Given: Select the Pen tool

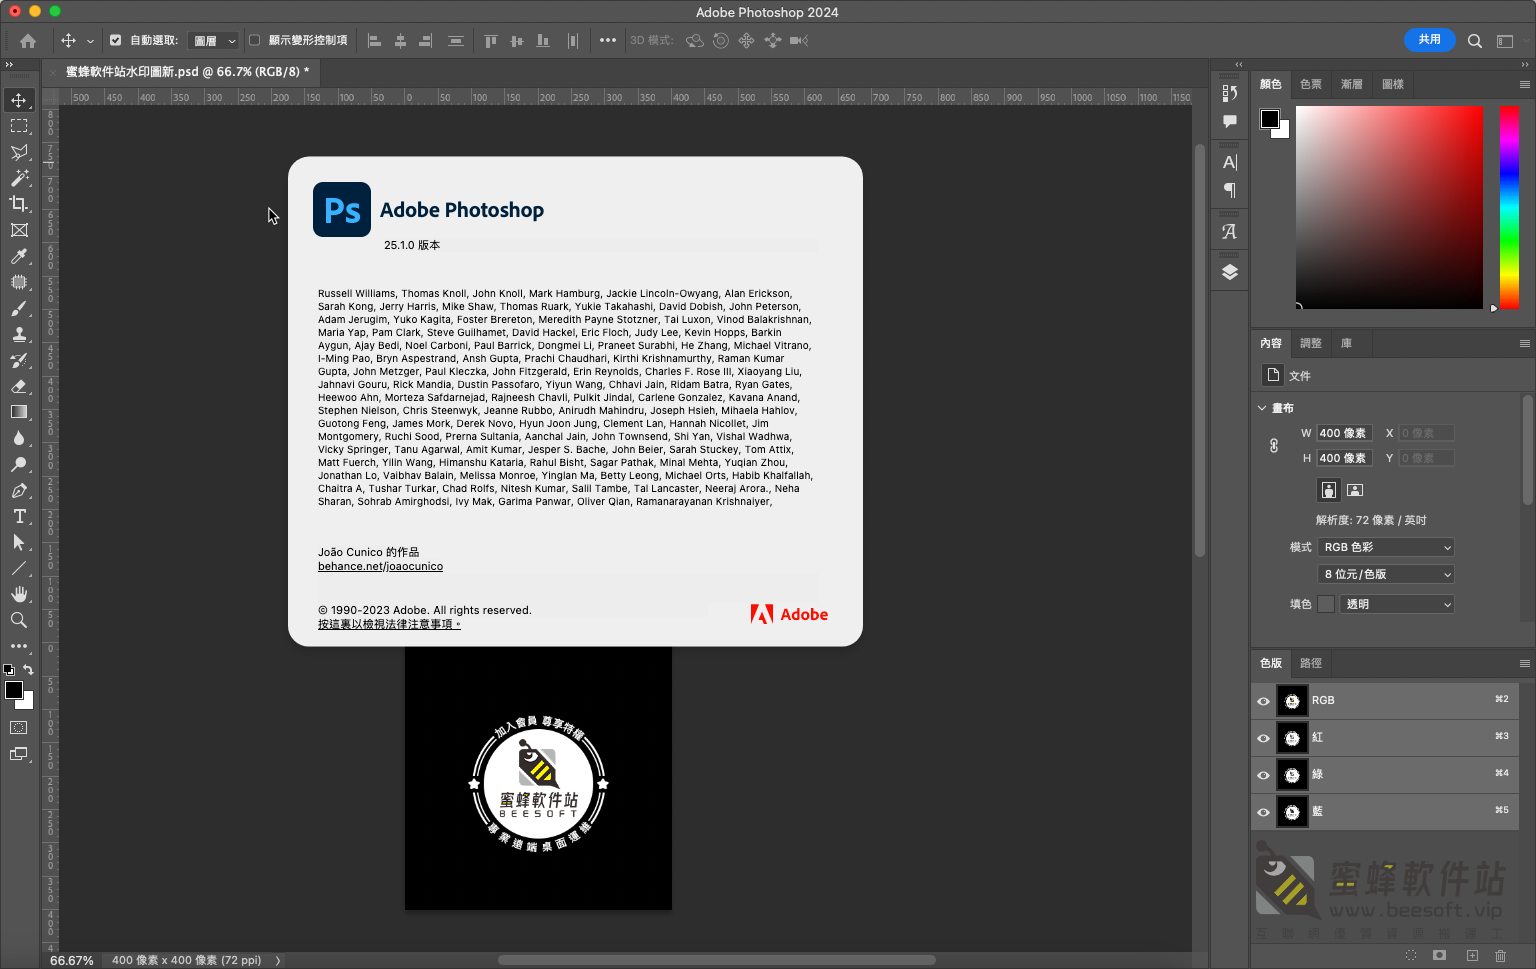Looking at the screenshot, I should coord(19,490).
